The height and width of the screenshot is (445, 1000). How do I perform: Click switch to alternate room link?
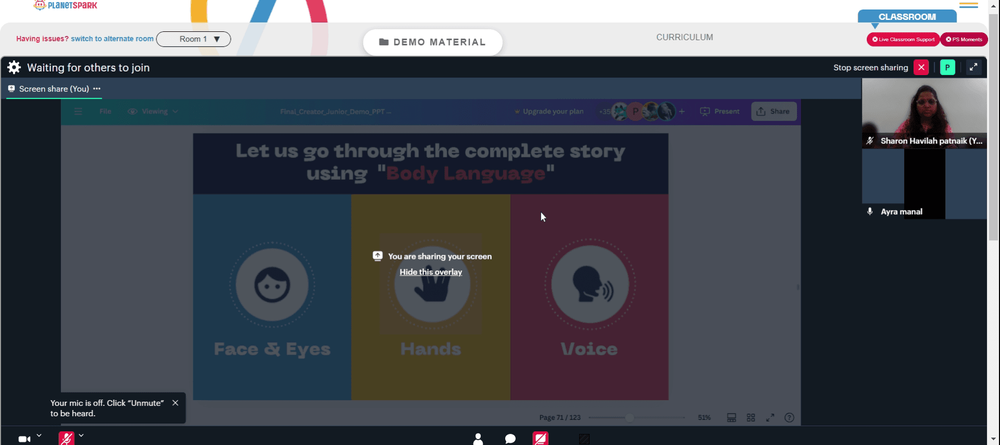tap(112, 39)
